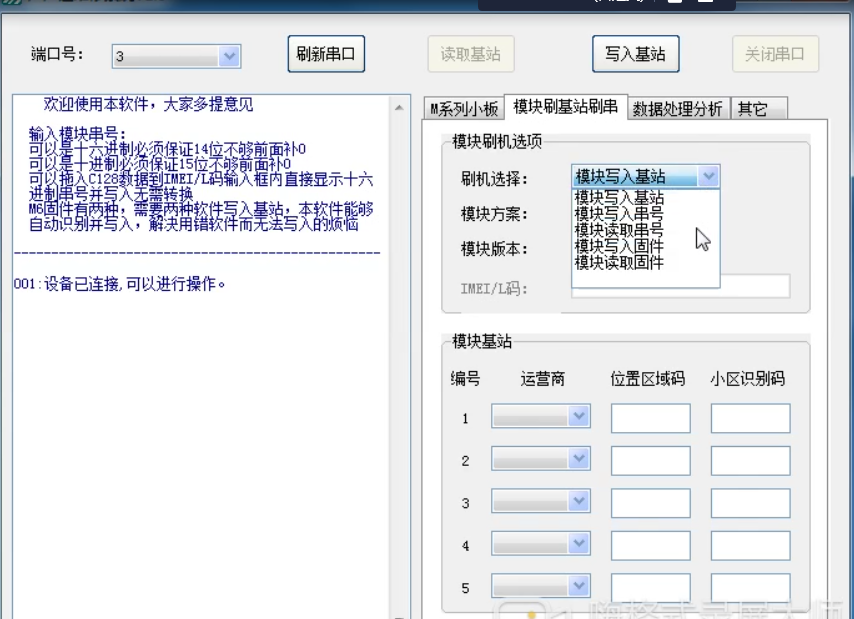Click the disabled 读取基站 button
The width and height of the screenshot is (854, 619).
pyautogui.click(x=471, y=54)
